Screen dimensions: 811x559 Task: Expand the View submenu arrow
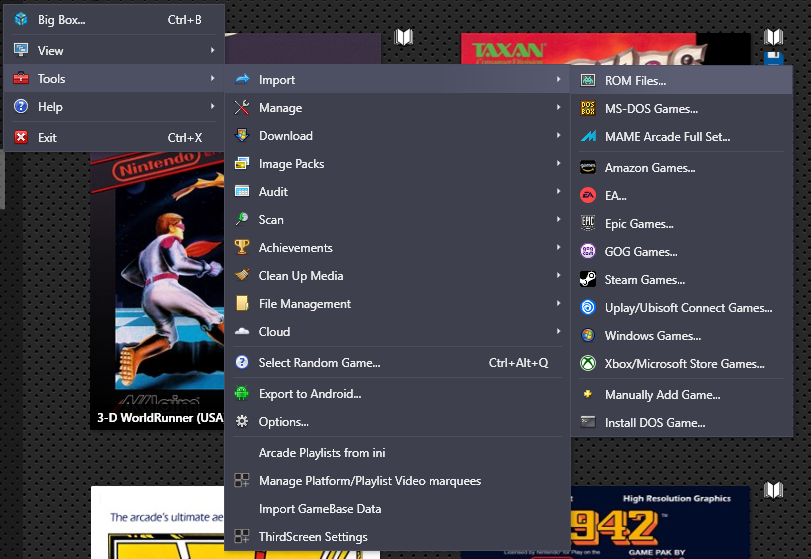pyautogui.click(x=213, y=50)
